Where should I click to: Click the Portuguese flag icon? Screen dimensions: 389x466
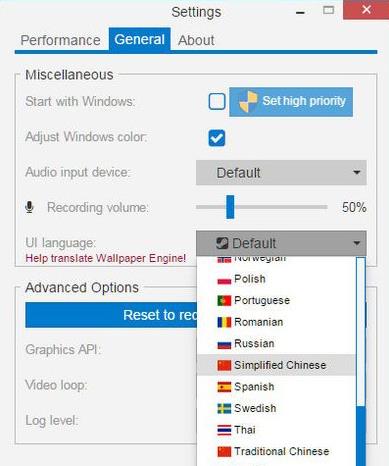coord(224,301)
